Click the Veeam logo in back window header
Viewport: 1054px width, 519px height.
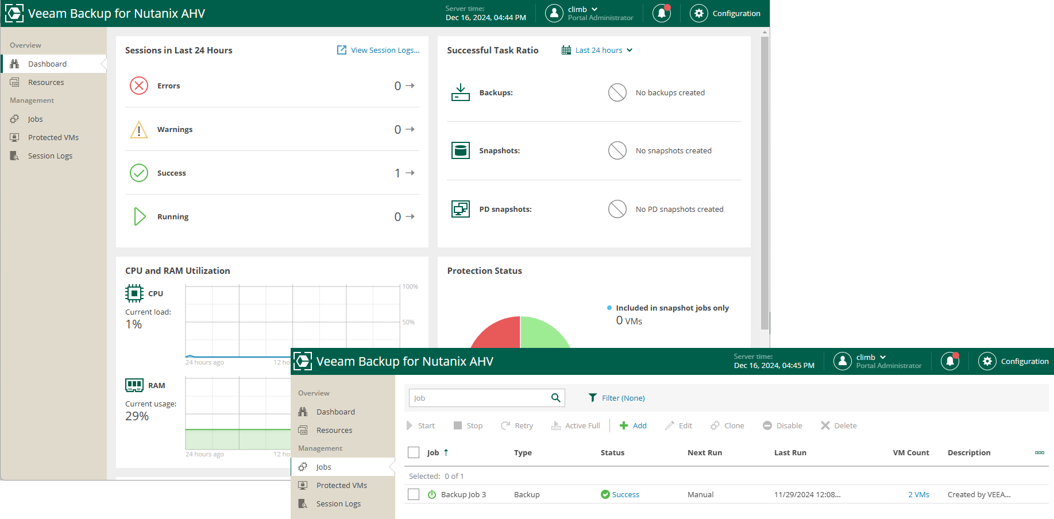coord(15,13)
